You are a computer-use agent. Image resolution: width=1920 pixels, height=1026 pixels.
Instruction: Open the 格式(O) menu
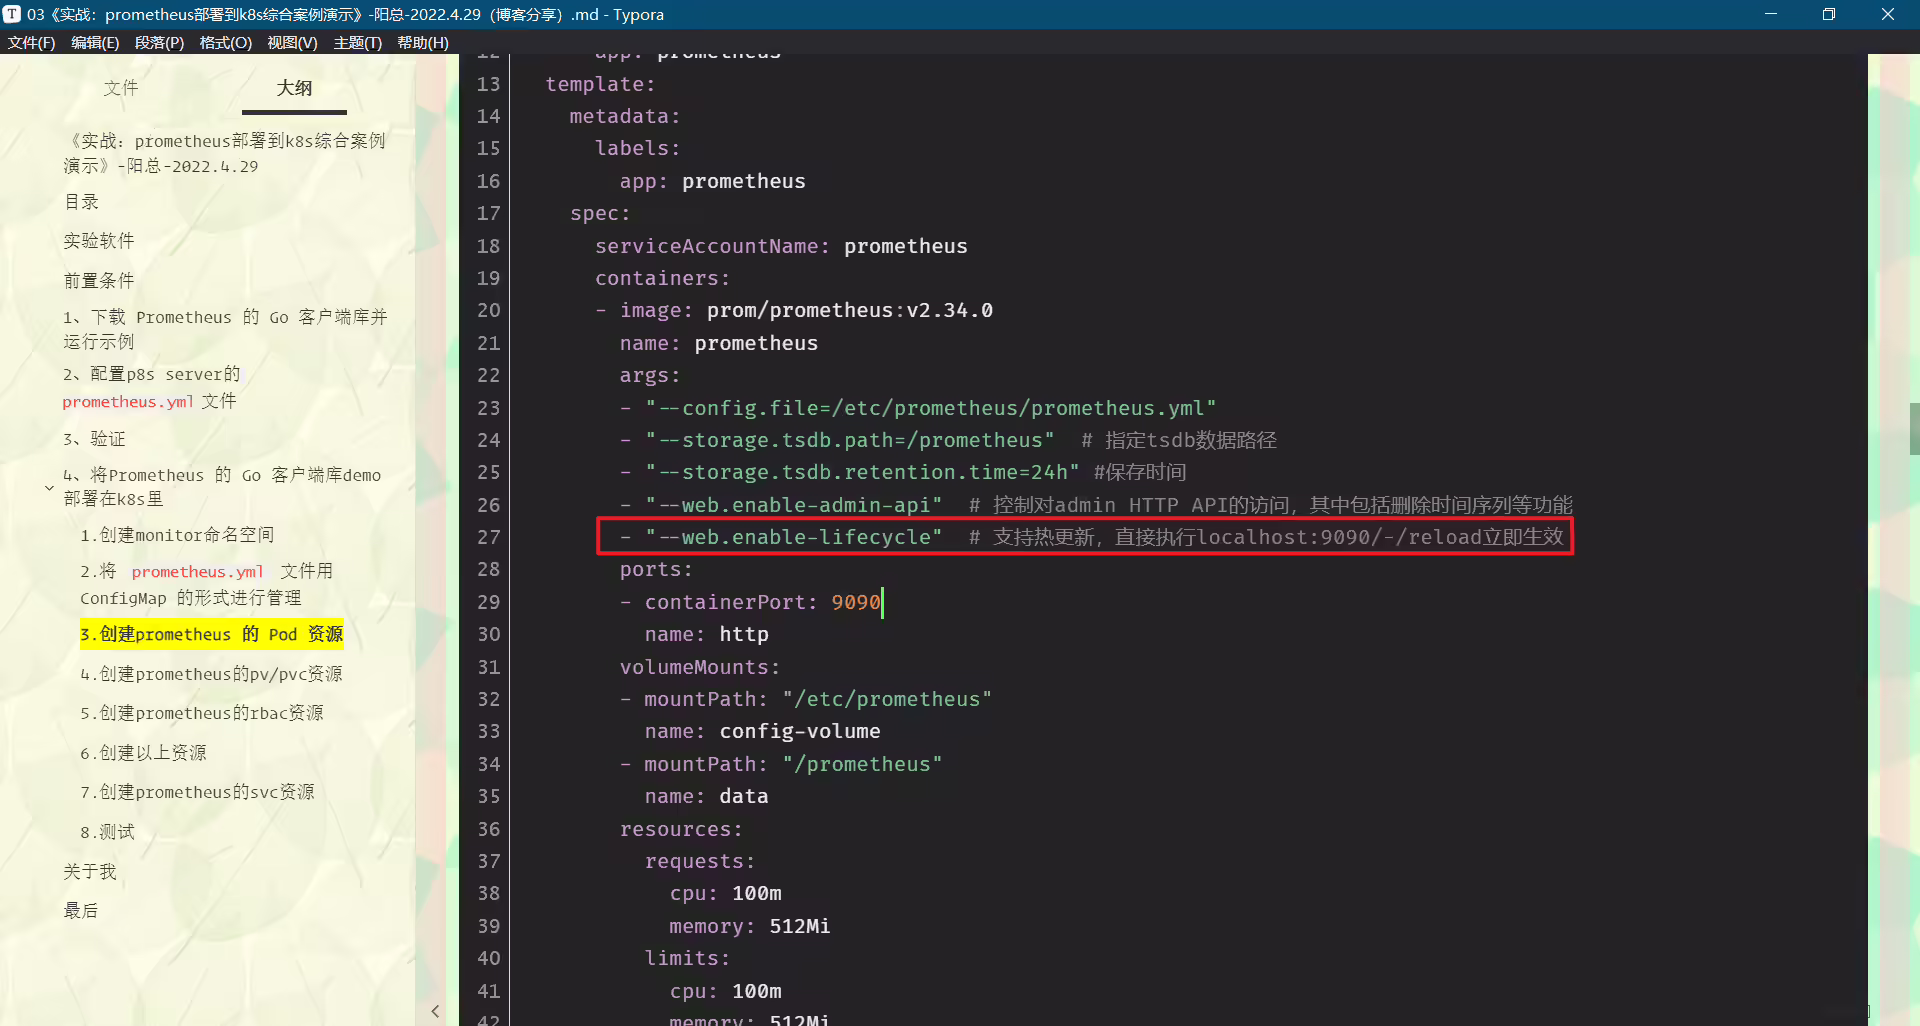(x=226, y=43)
